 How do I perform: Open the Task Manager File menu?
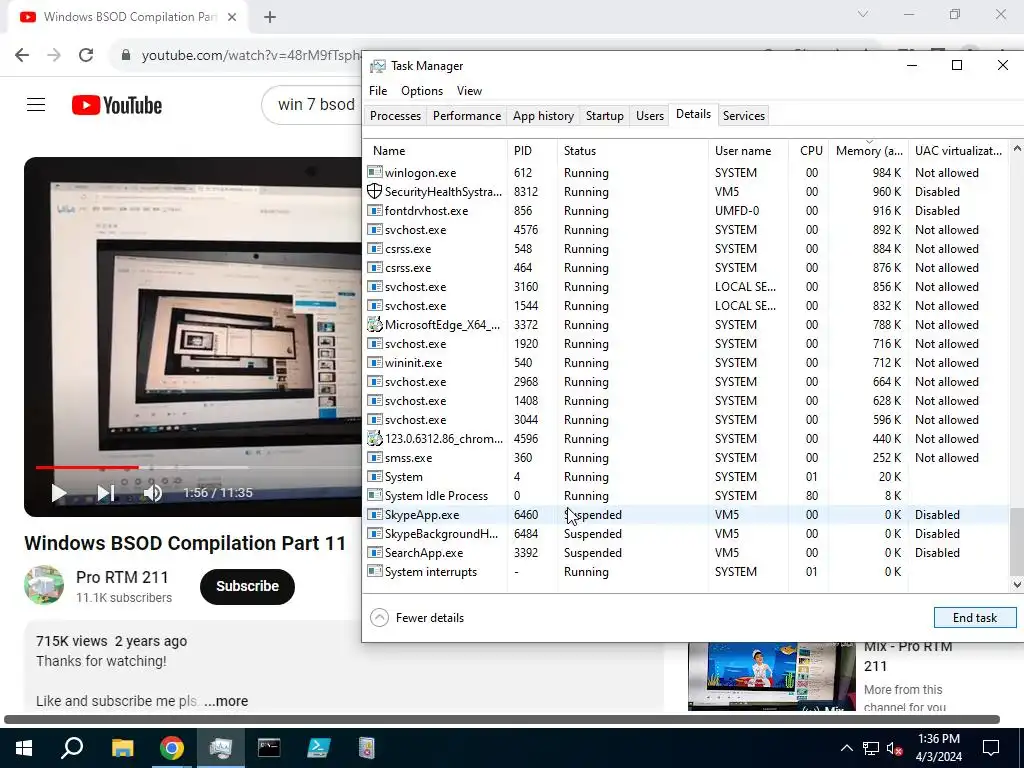377,91
